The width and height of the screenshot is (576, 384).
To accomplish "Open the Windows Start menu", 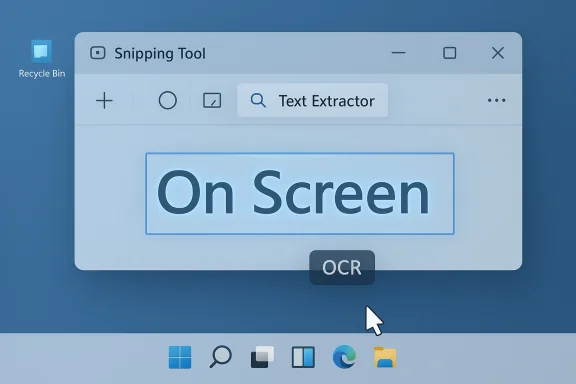I will coord(180,357).
